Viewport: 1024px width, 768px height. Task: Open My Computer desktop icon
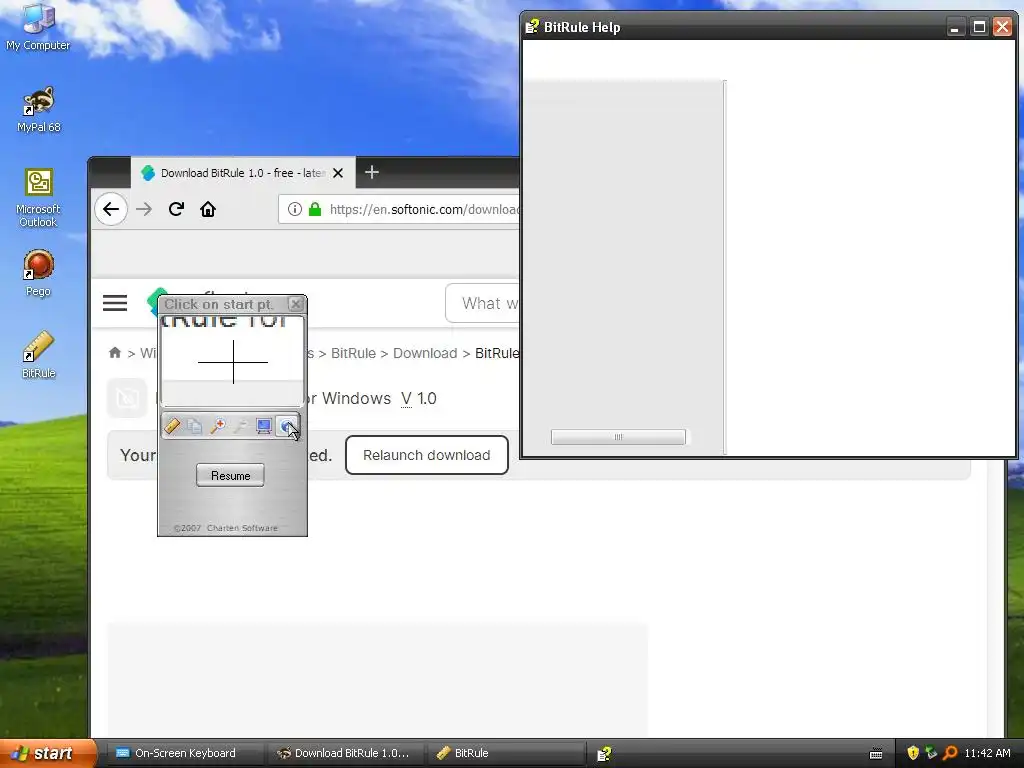(38, 27)
